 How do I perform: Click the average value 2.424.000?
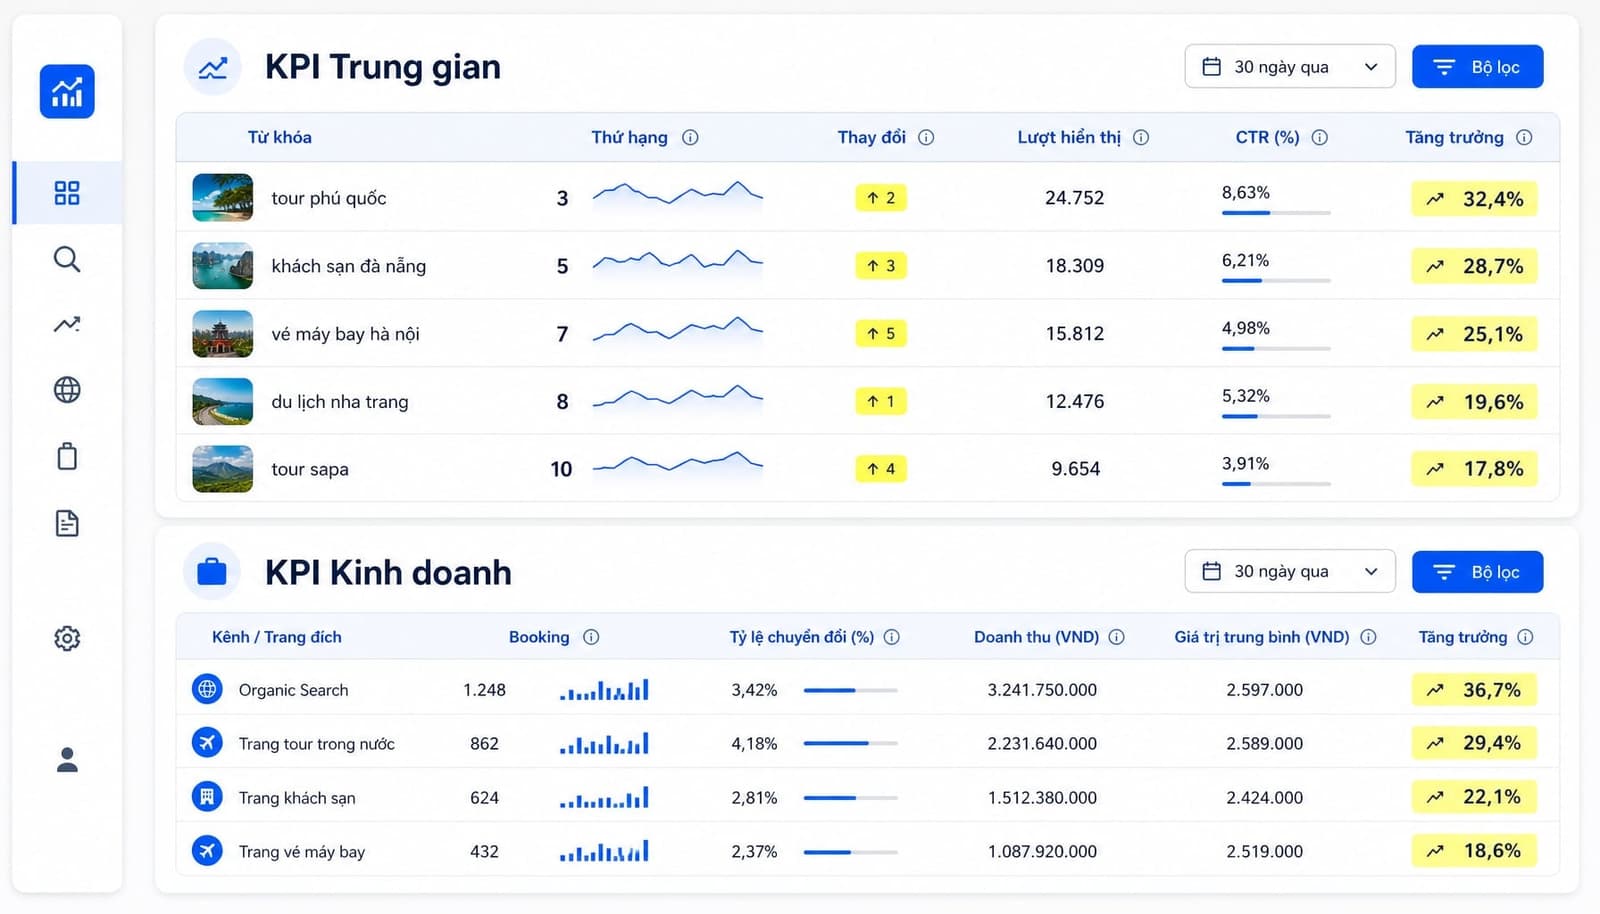coord(1265,798)
